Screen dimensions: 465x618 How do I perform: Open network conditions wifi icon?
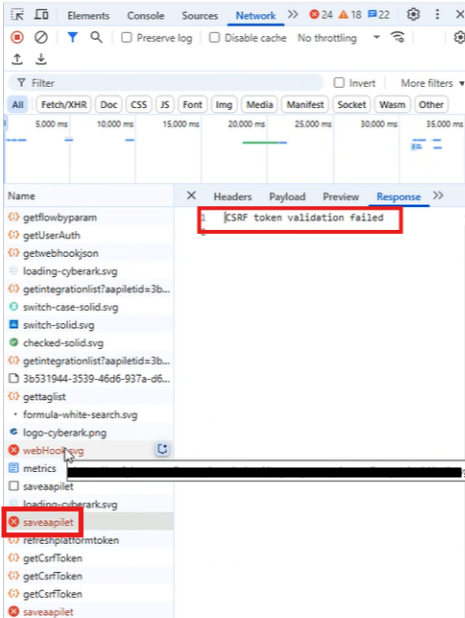pos(397,37)
